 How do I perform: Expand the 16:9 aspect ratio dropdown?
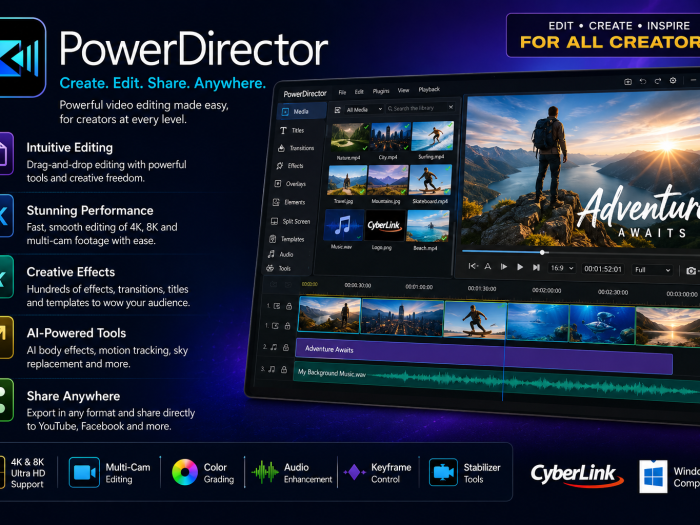click(x=562, y=268)
